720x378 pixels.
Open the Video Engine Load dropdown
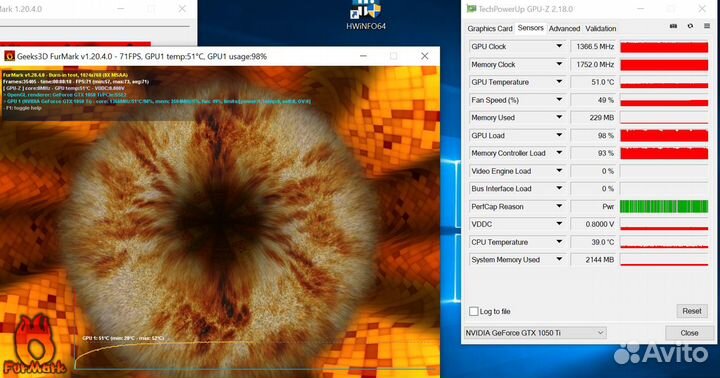tap(559, 171)
